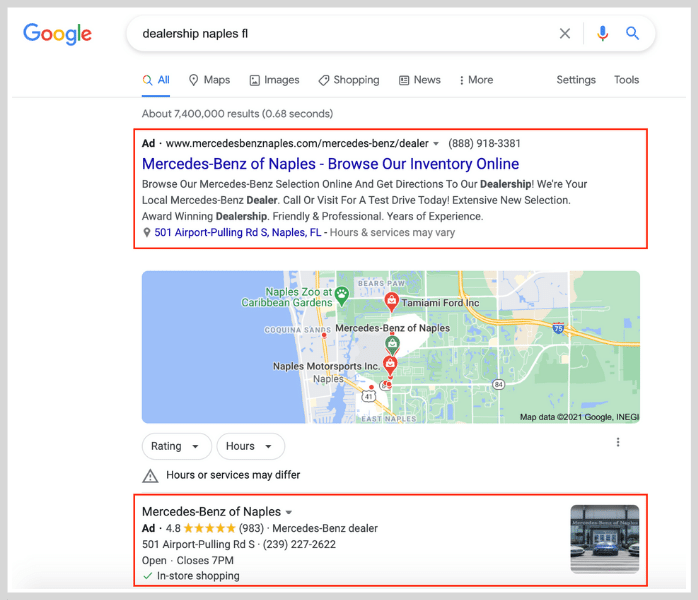Viewport: 698px width, 600px height.
Task: Open the Hours filter dropdown
Action: point(250,446)
